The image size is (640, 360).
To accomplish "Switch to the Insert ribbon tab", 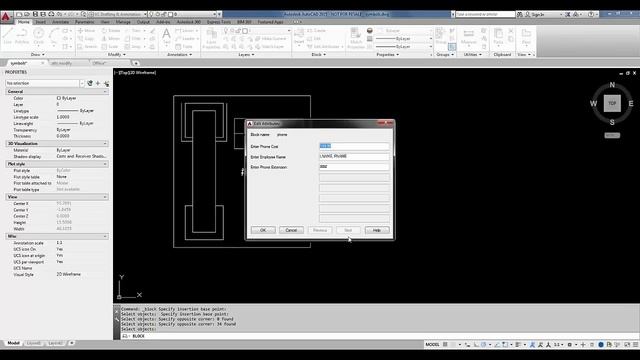I will [x=40, y=22].
